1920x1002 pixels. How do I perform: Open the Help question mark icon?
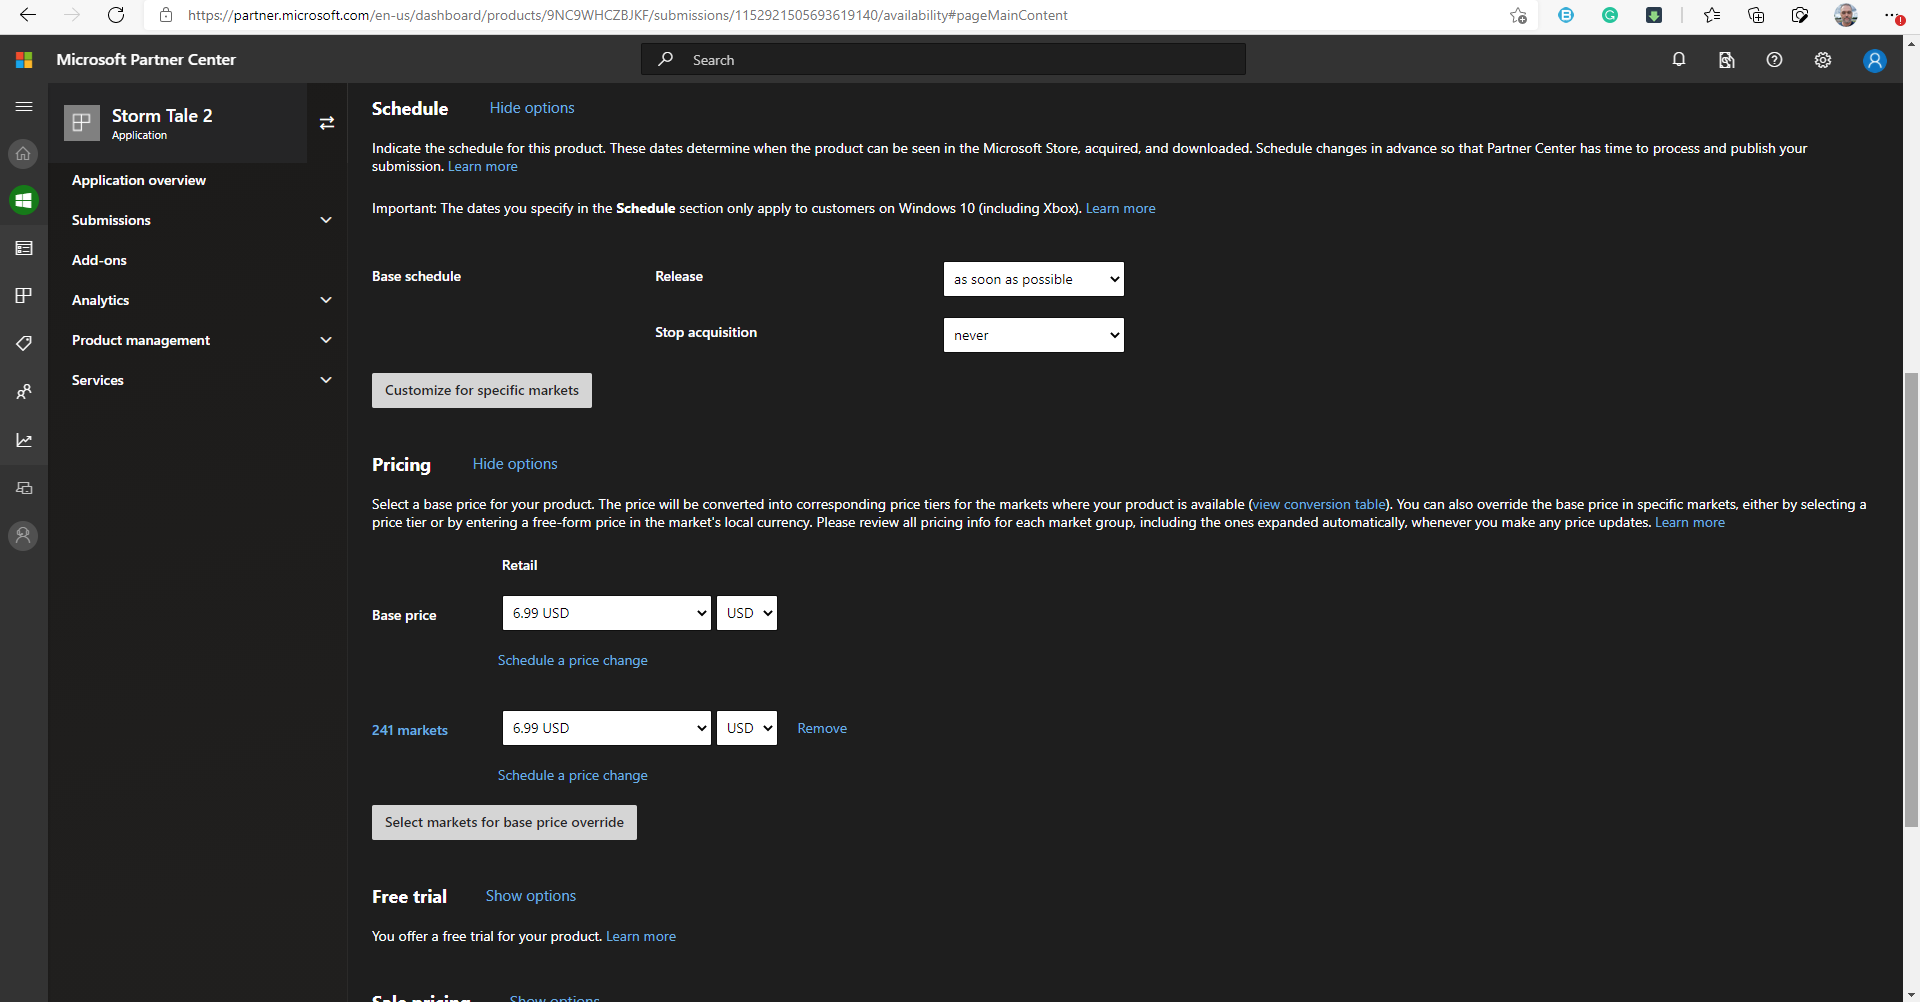[x=1774, y=59]
